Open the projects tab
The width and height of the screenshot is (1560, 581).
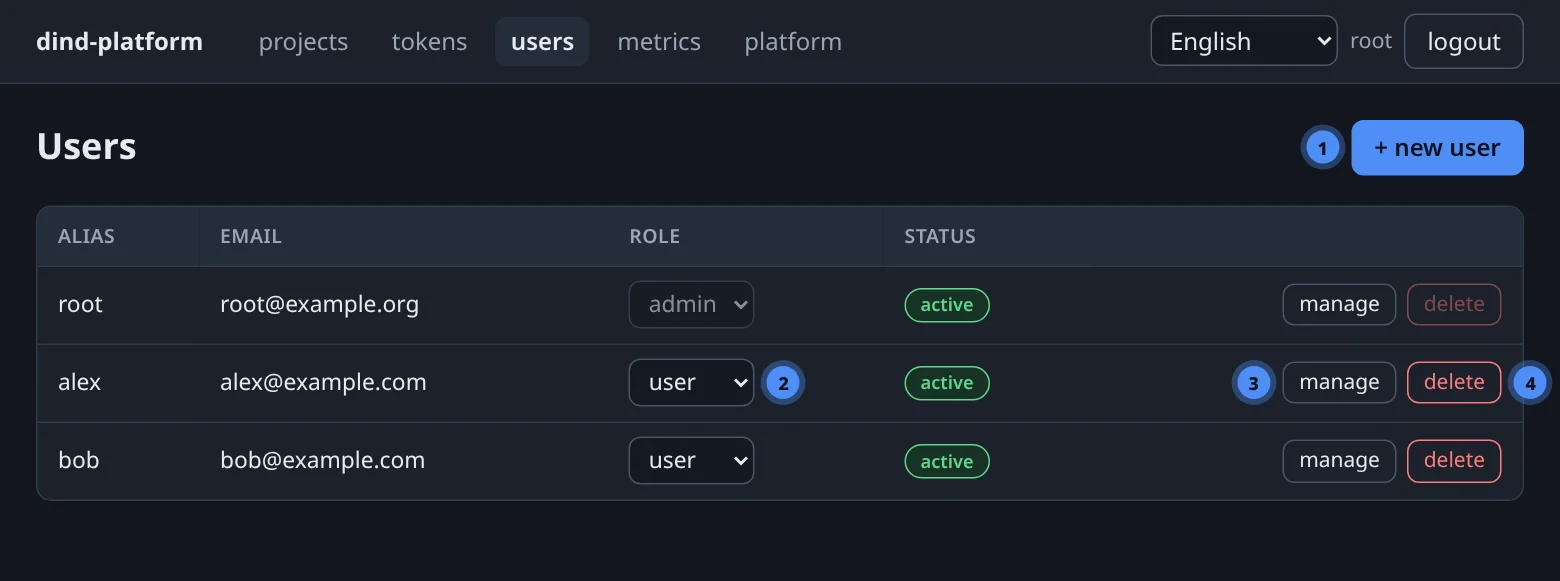[x=303, y=42]
